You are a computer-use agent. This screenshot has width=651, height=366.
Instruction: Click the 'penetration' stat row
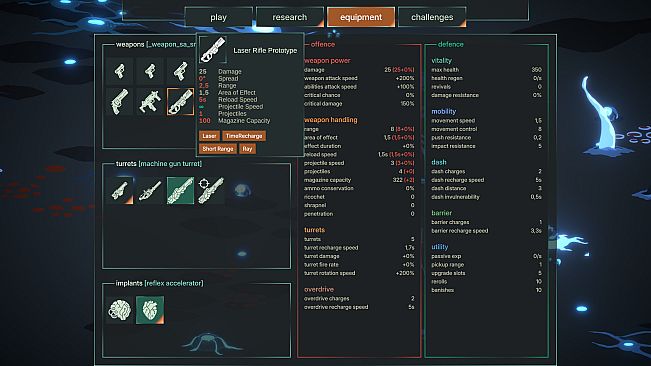(x=359, y=214)
